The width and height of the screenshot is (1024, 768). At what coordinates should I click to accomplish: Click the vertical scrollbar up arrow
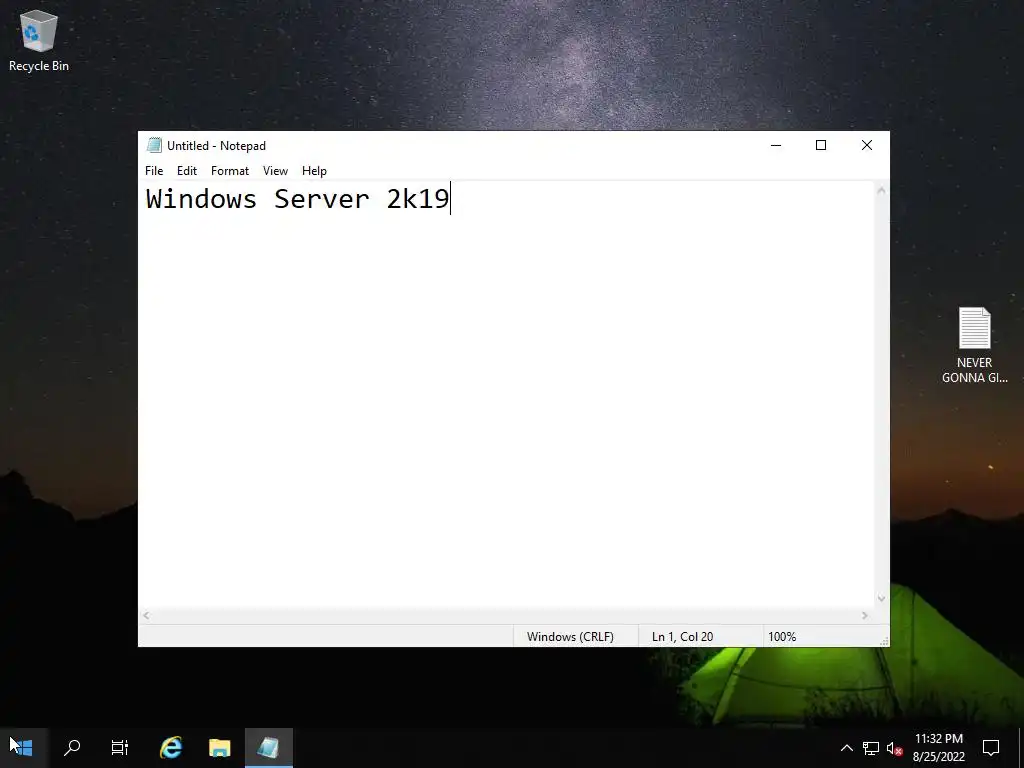[x=881, y=190]
